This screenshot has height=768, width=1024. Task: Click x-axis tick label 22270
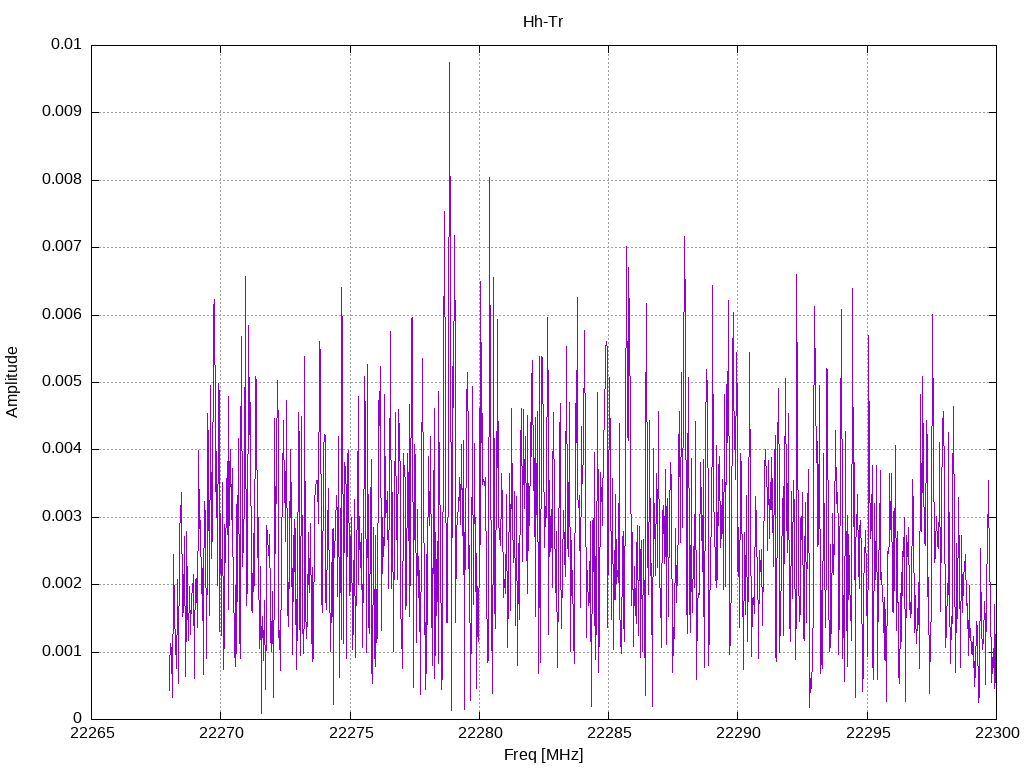pyautogui.click(x=221, y=733)
